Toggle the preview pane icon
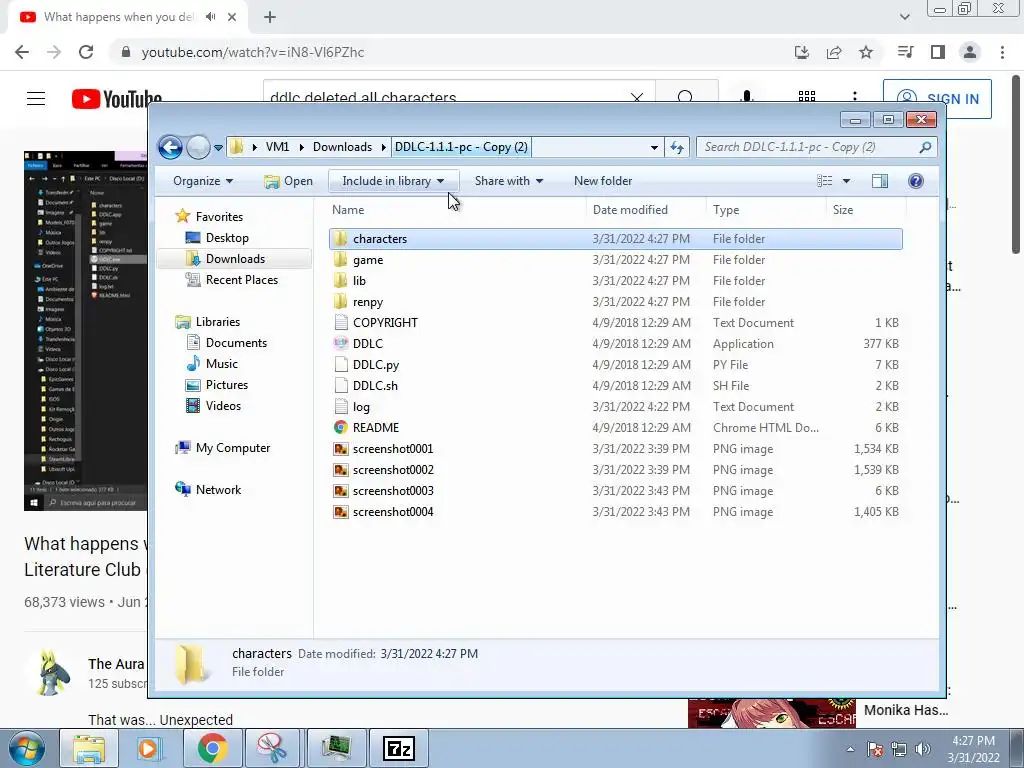 click(880, 181)
